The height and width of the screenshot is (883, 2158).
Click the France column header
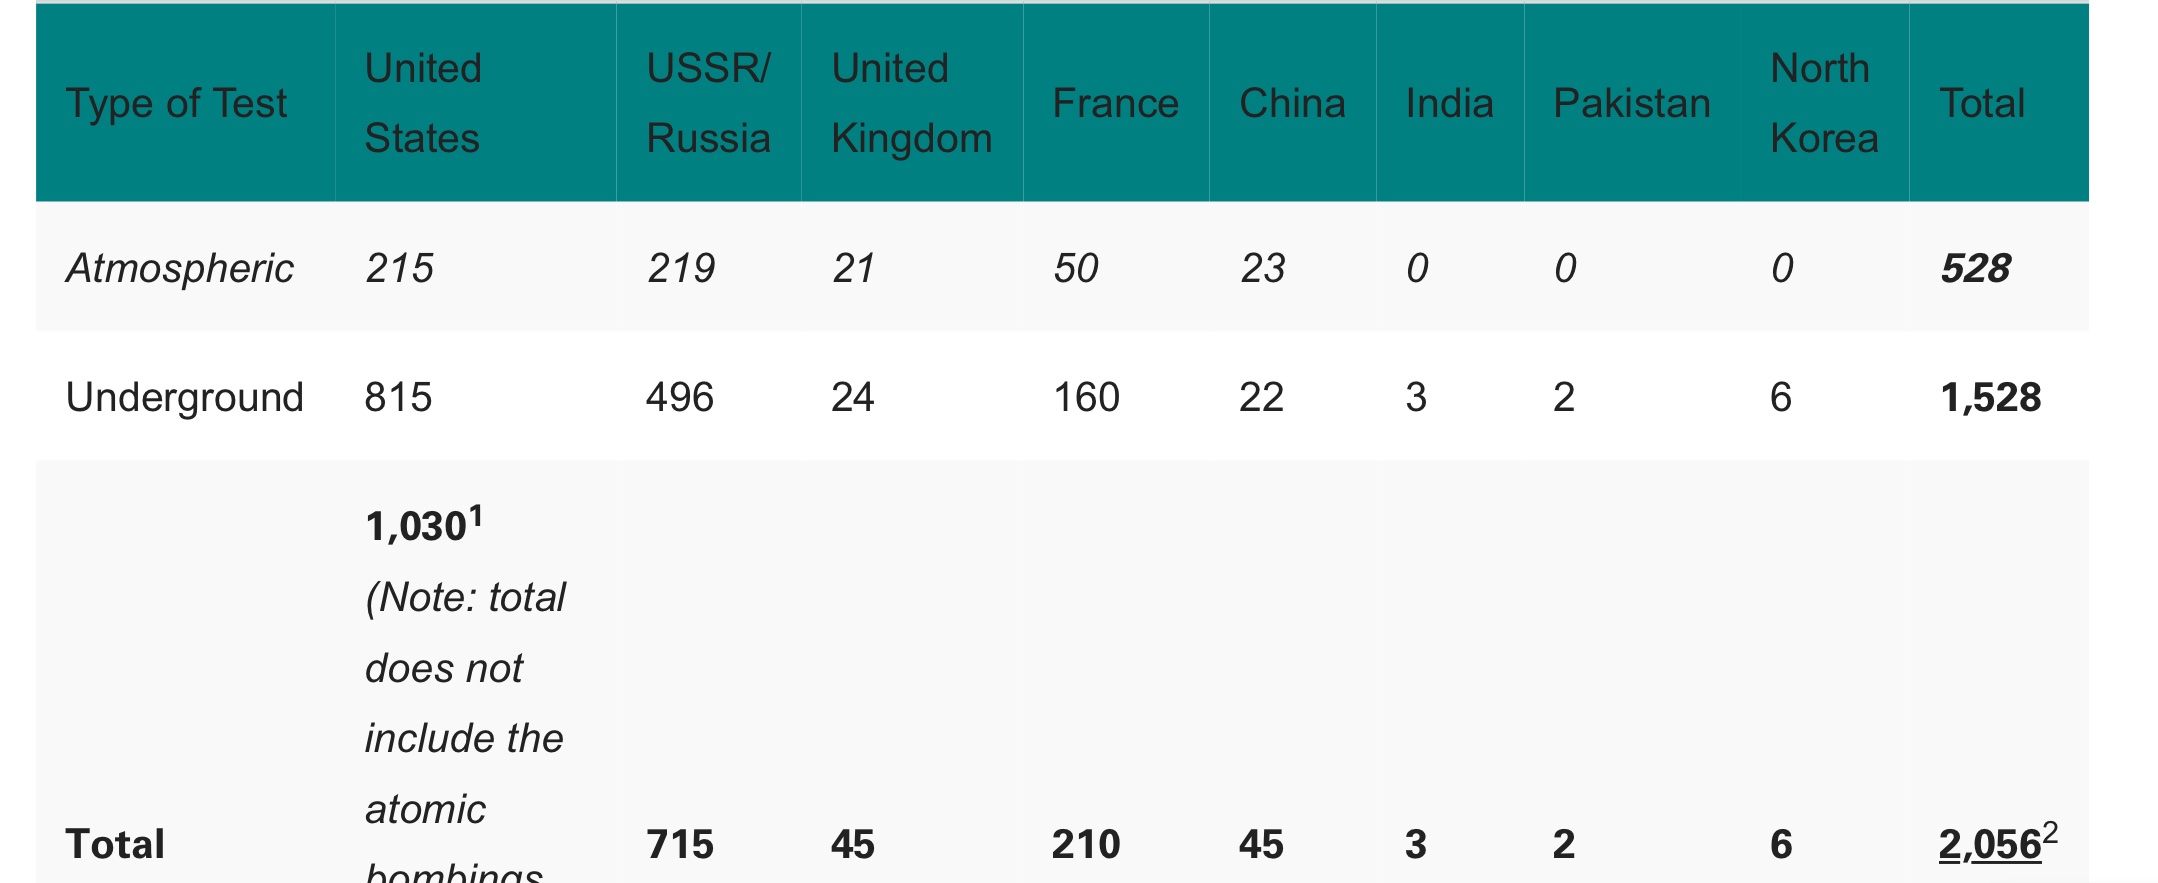(1115, 103)
